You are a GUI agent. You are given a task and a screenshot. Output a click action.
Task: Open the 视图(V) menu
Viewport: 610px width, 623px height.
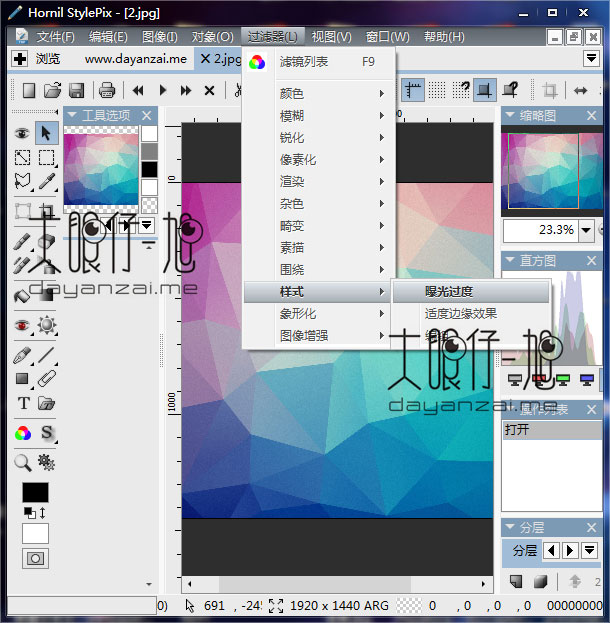coord(331,37)
